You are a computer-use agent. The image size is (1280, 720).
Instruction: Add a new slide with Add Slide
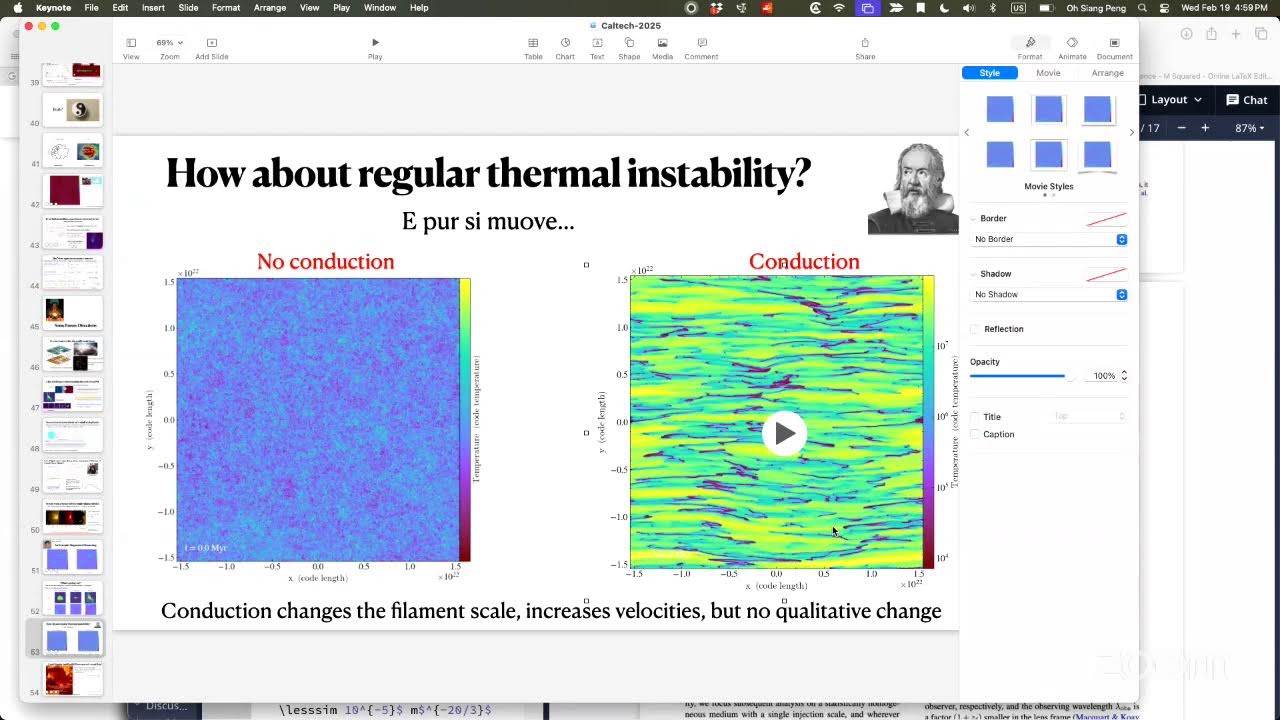(212, 48)
